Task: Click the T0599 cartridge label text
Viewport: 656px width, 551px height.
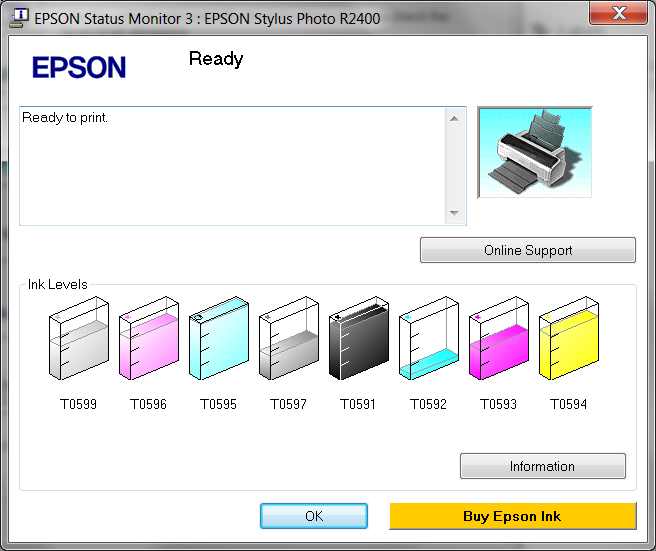Action: 78,404
